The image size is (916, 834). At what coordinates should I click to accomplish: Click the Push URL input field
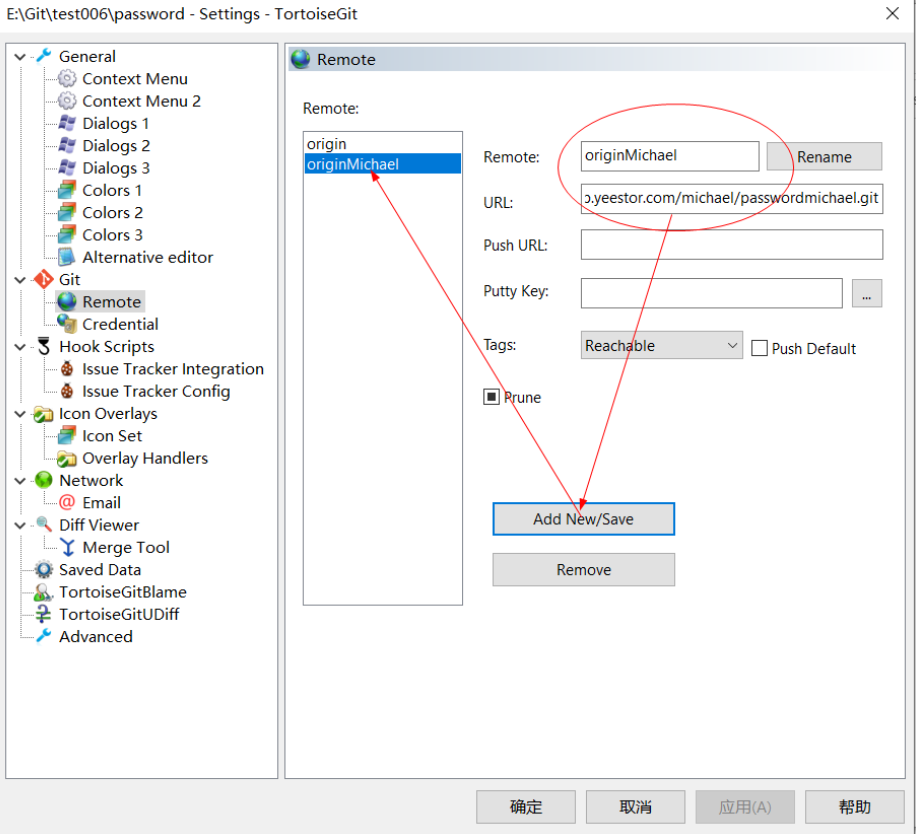[731, 244]
